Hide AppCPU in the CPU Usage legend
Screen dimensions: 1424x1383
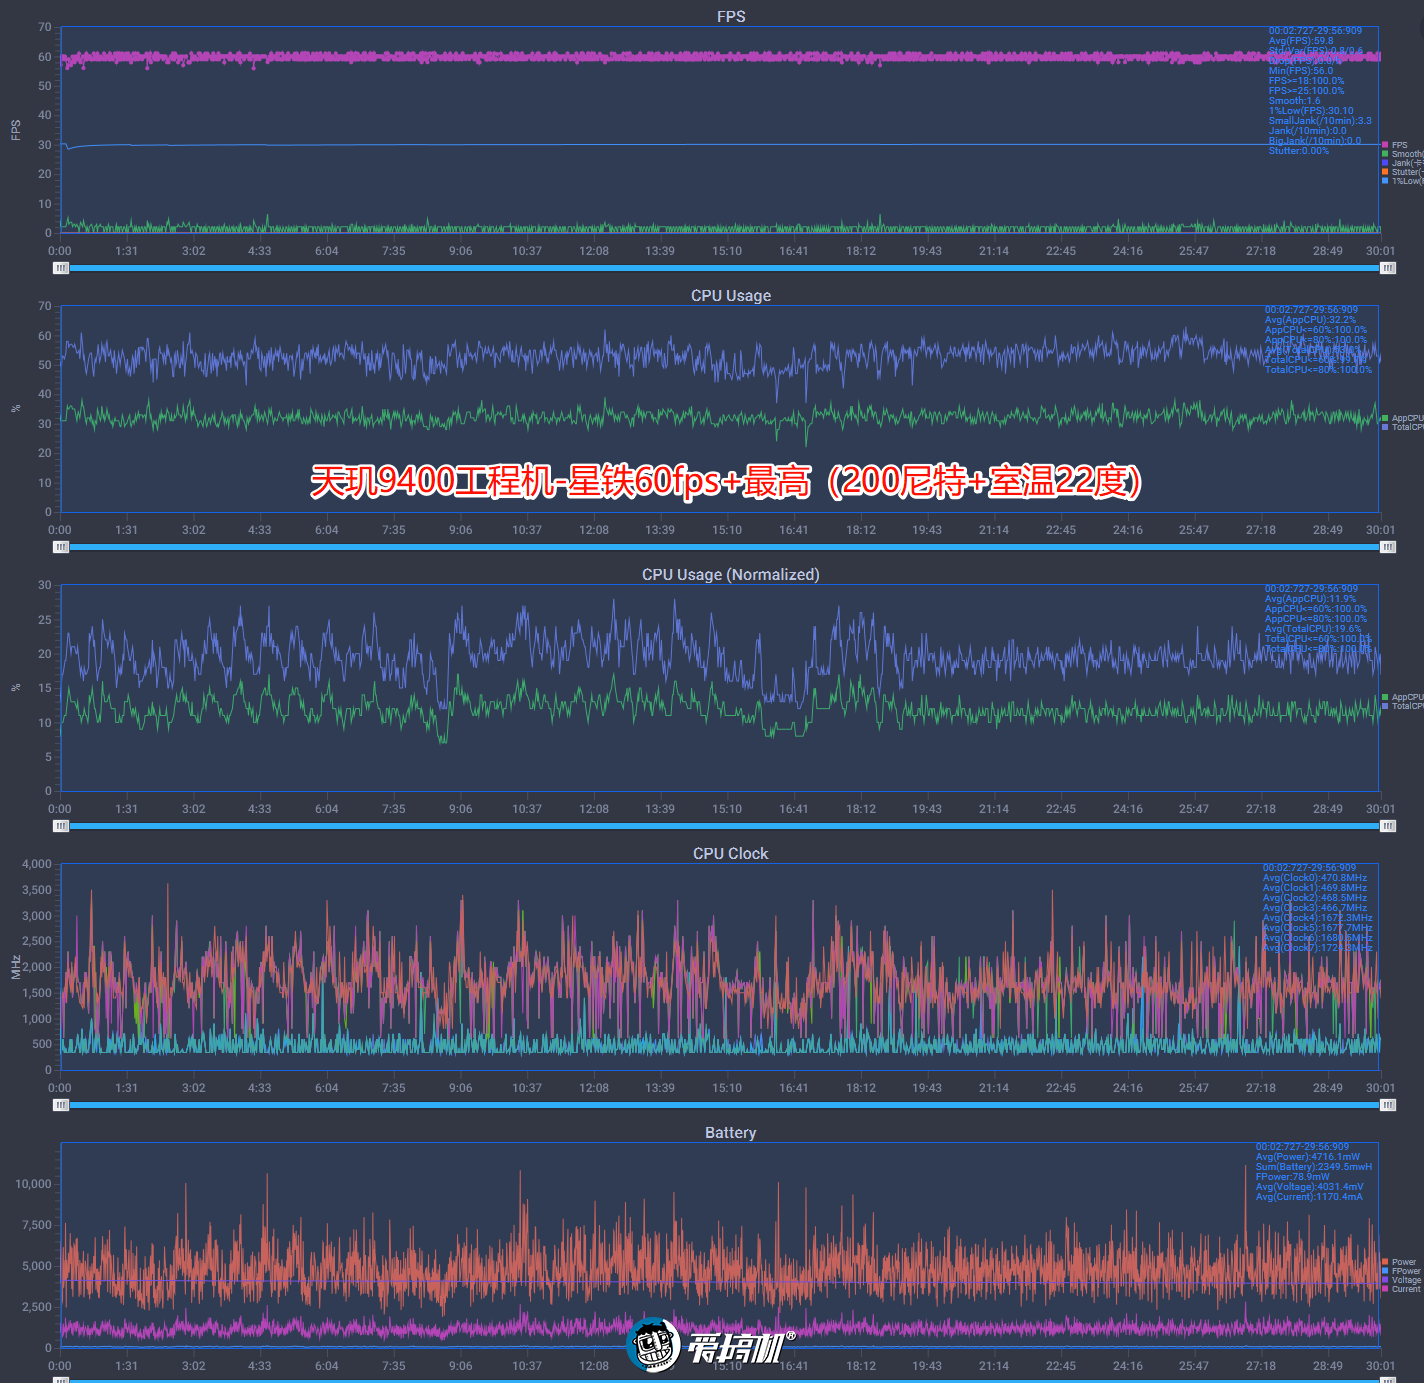[x=1402, y=418]
